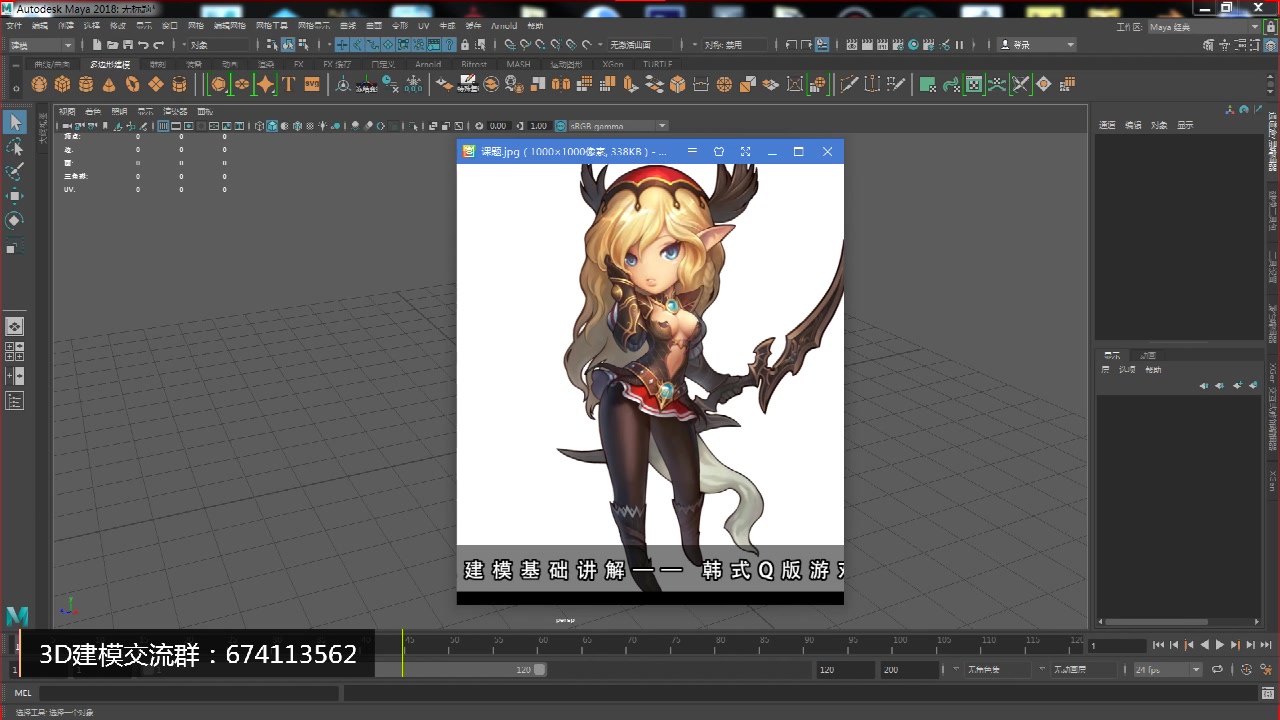1280x720 pixels.
Task: Create a polygon cylinder from the shelf
Action: point(85,85)
